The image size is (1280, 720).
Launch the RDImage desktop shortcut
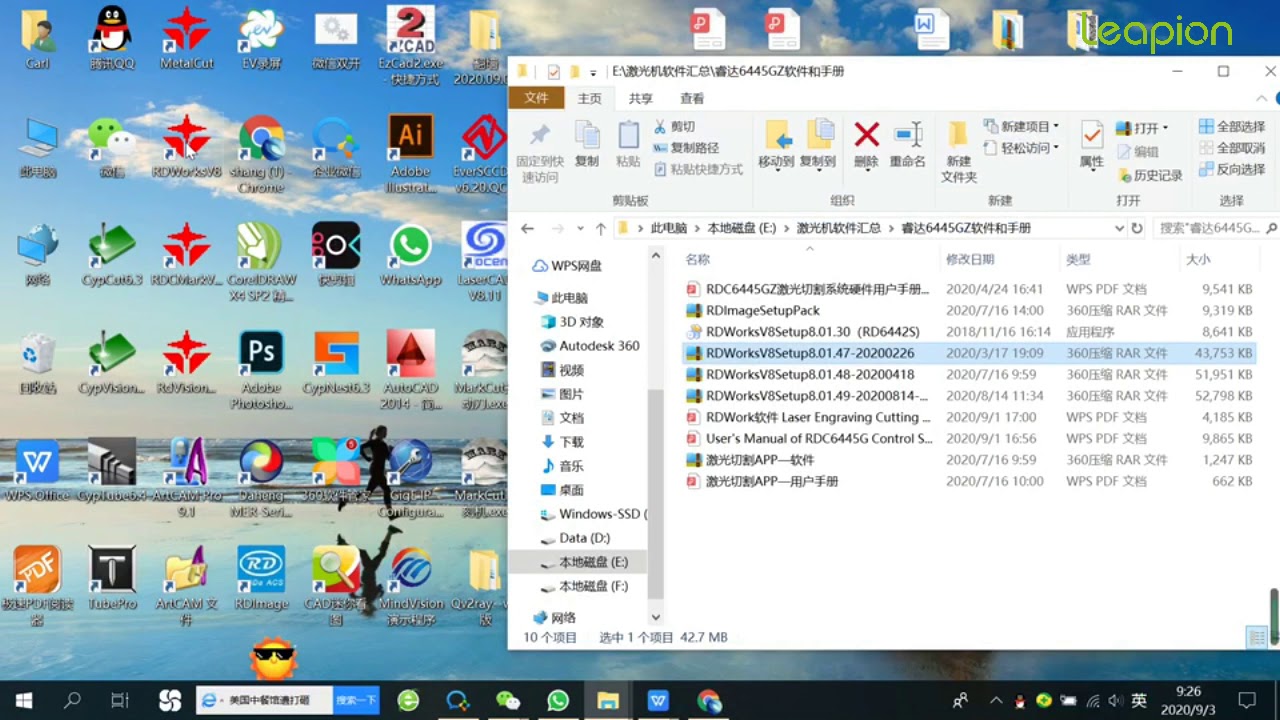click(x=261, y=578)
